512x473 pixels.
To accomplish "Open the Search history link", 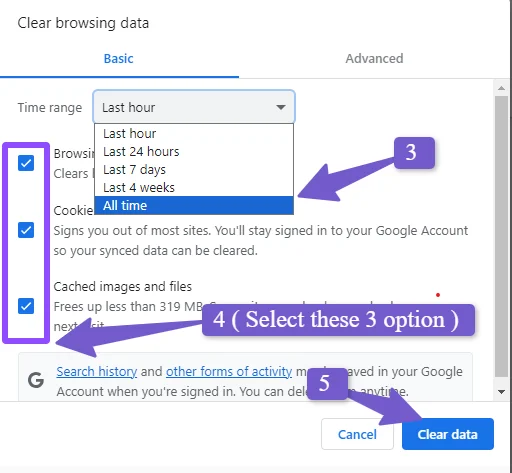I will [x=97, y=371].
